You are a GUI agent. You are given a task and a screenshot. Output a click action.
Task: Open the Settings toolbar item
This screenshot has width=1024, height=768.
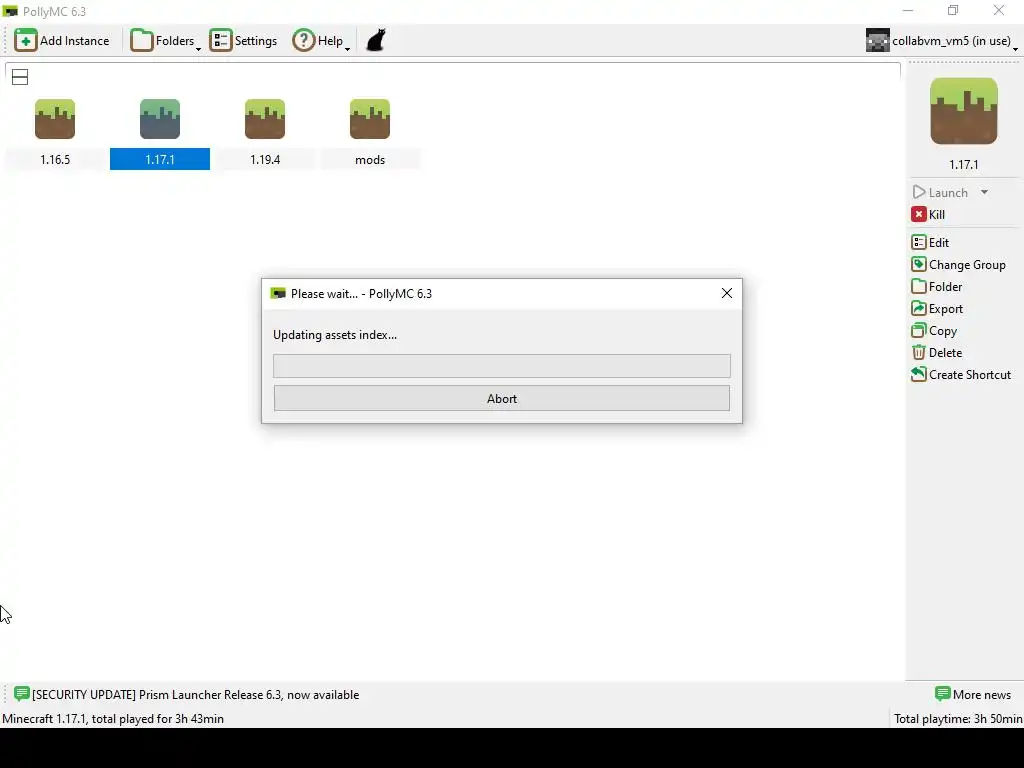(x=244, y=40)
